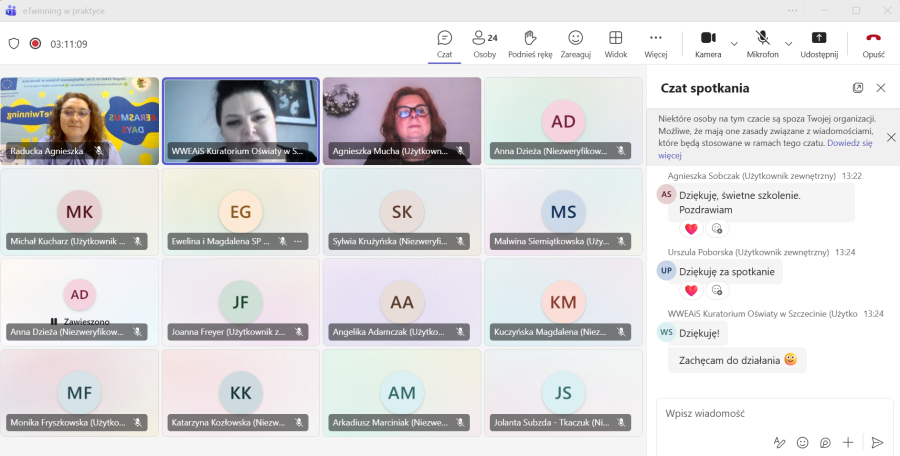Expand the microphone options arrow
Image resolution: width=900 pixels, height=456 pixels.
coord(788,44)
